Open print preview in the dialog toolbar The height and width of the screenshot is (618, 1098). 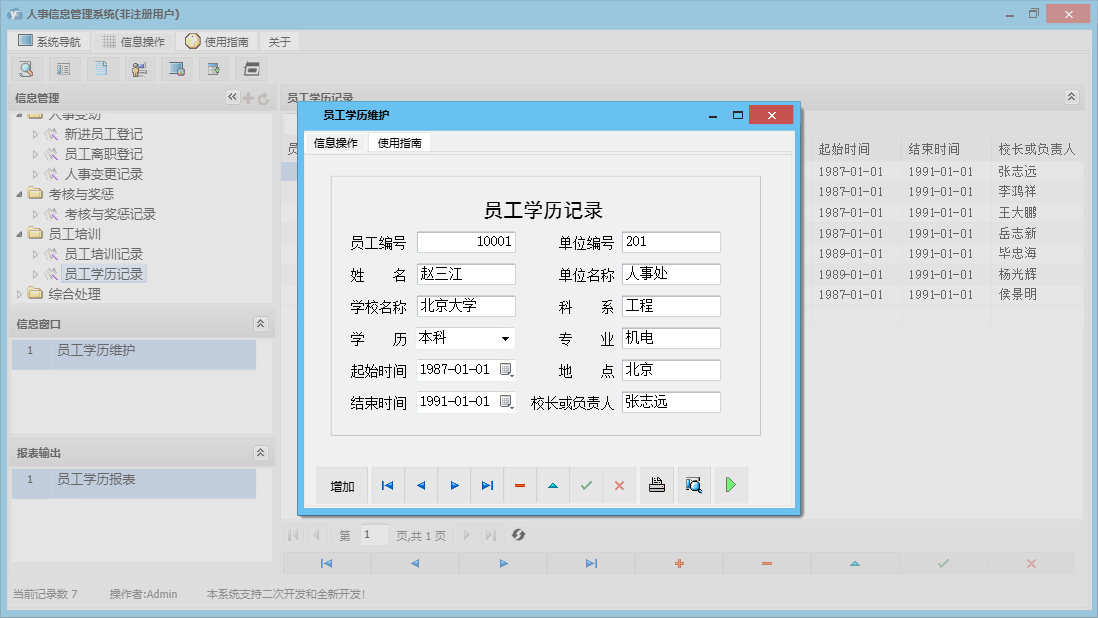pyautogui.click(x=694, y=485)
